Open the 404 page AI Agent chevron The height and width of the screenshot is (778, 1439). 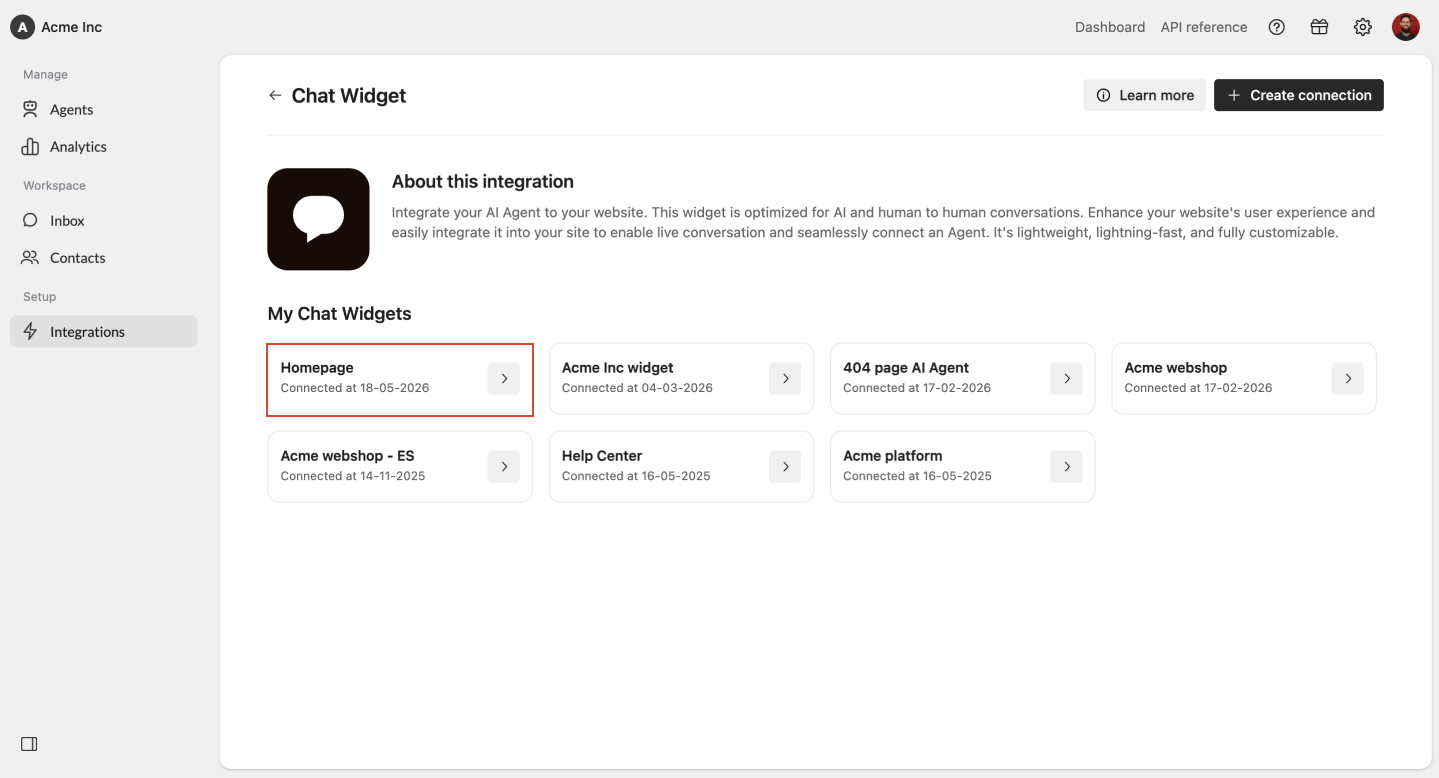[x=1066, y=378]
